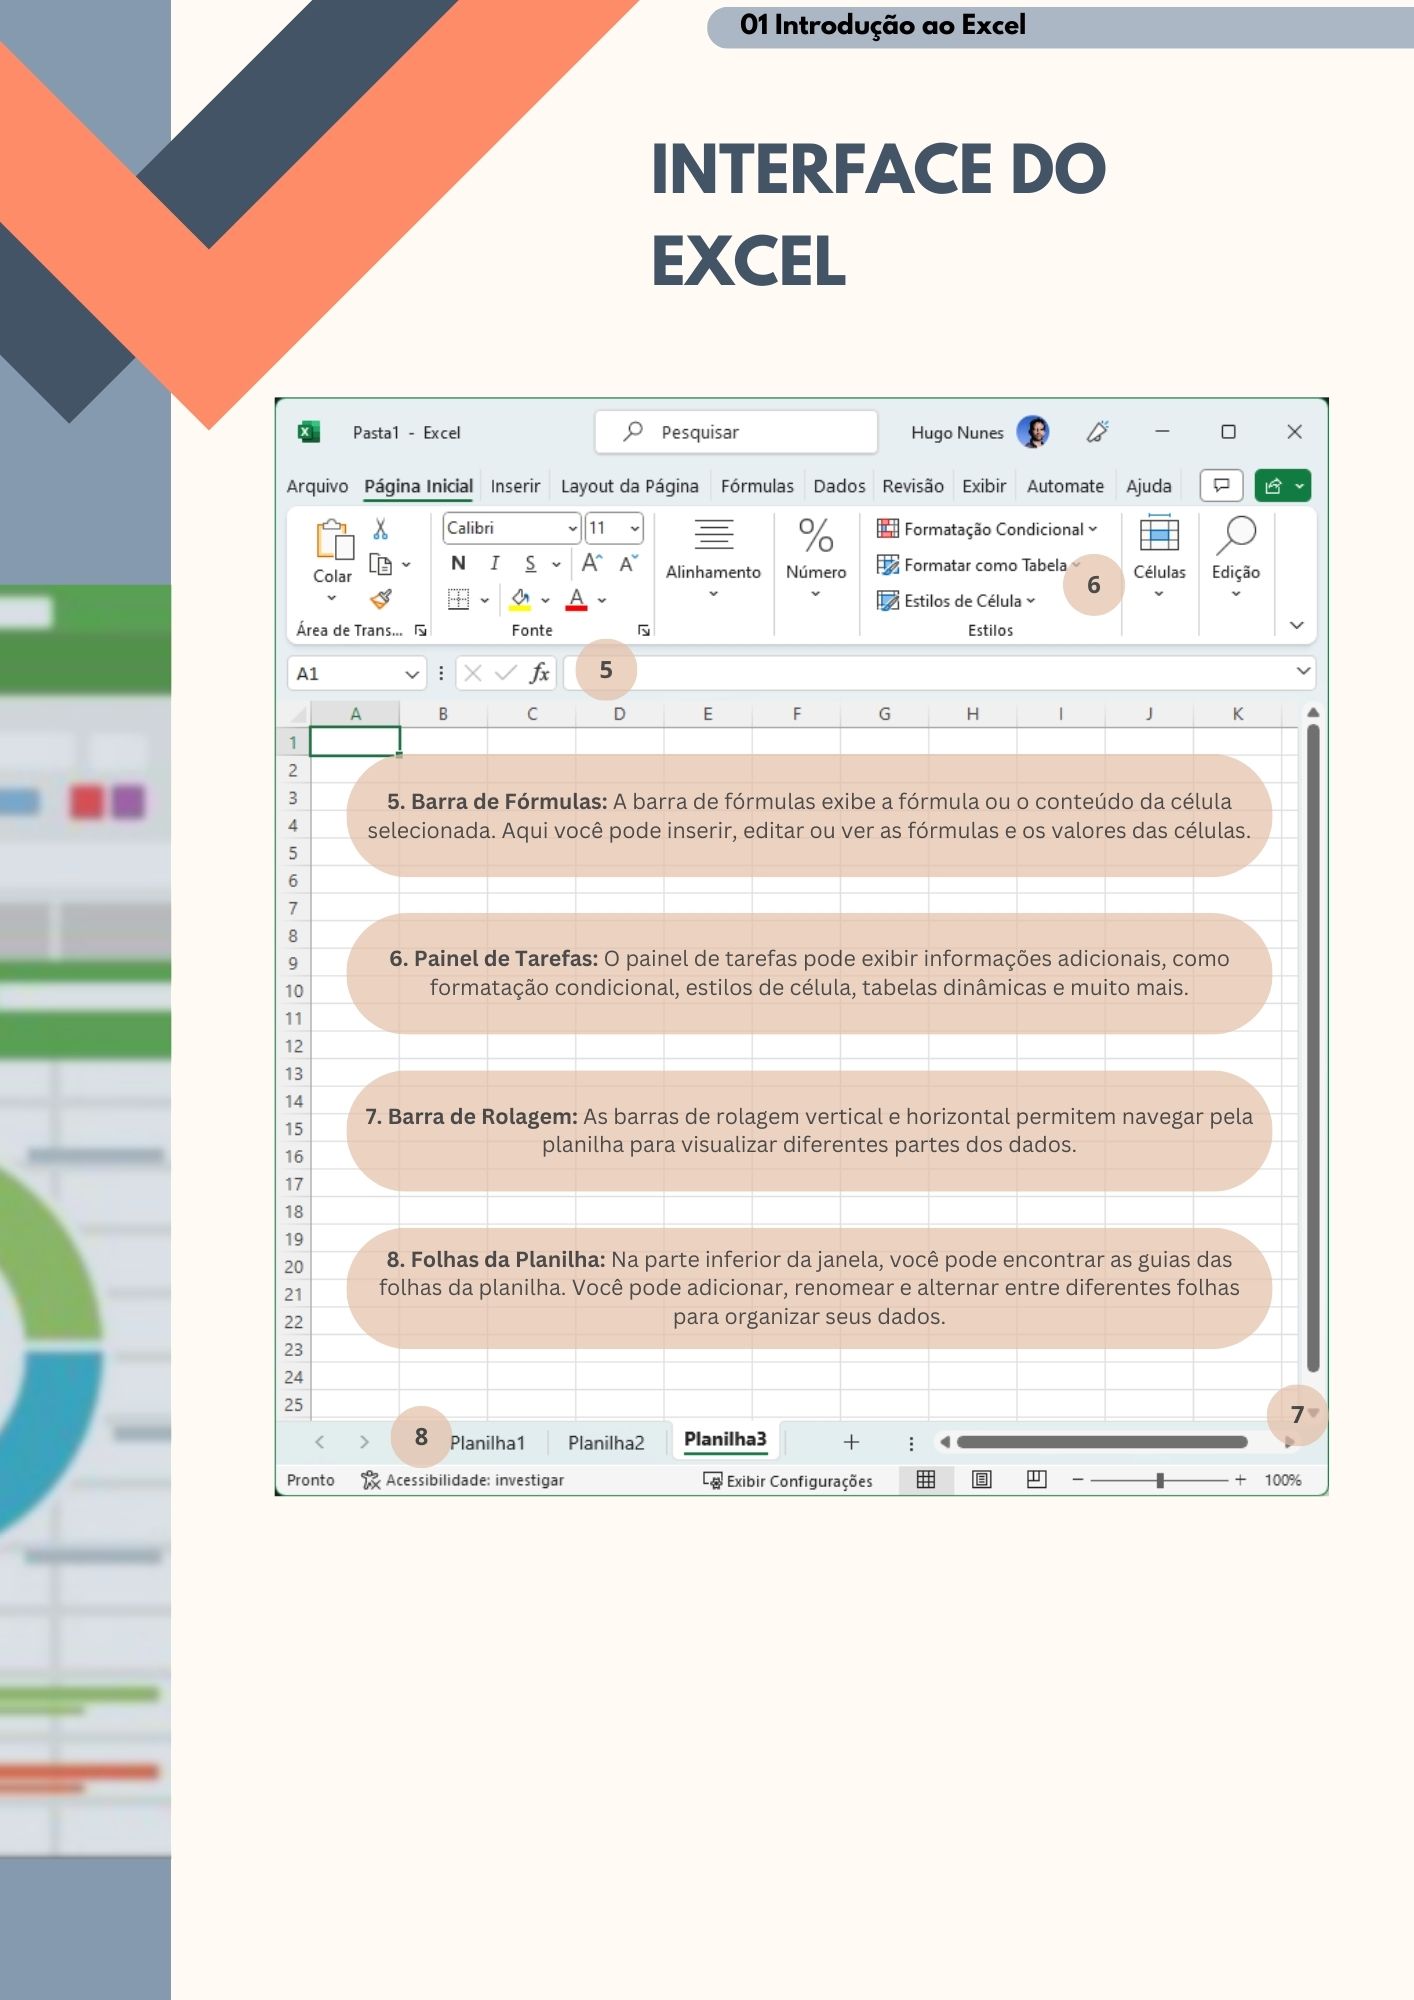The width and height of the screenshot is (1414, 2000).
Task: Click the fx insert function icon
Action: pos(539,673)
